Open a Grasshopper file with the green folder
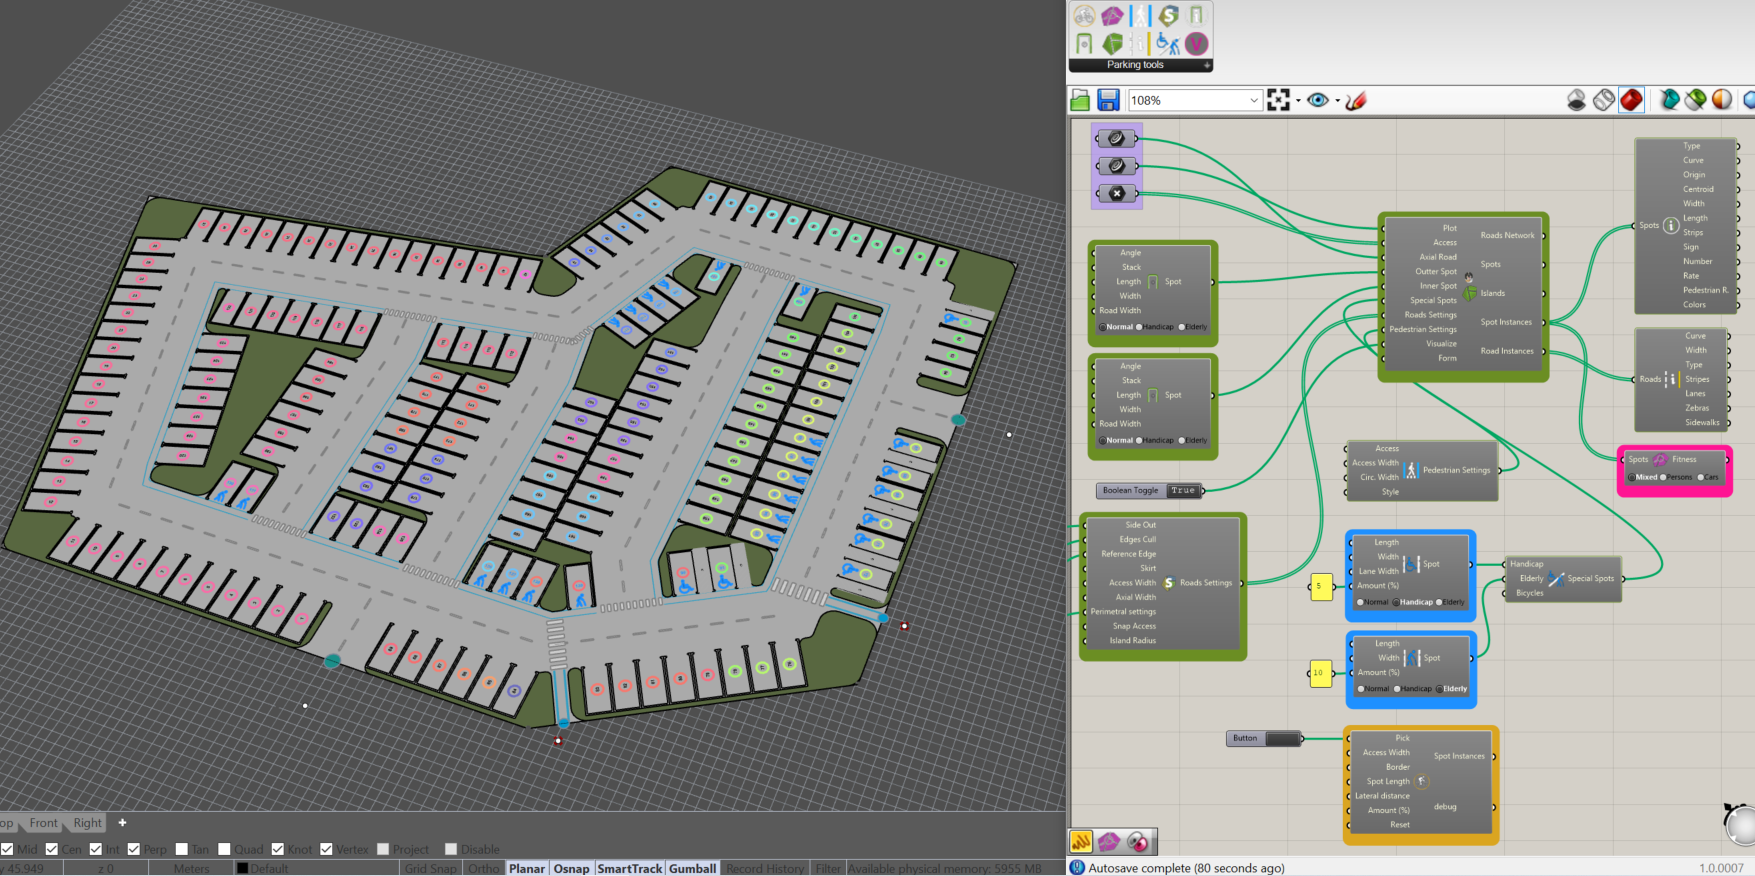The image size is (1755, 876). click(x=1080, y=100)
